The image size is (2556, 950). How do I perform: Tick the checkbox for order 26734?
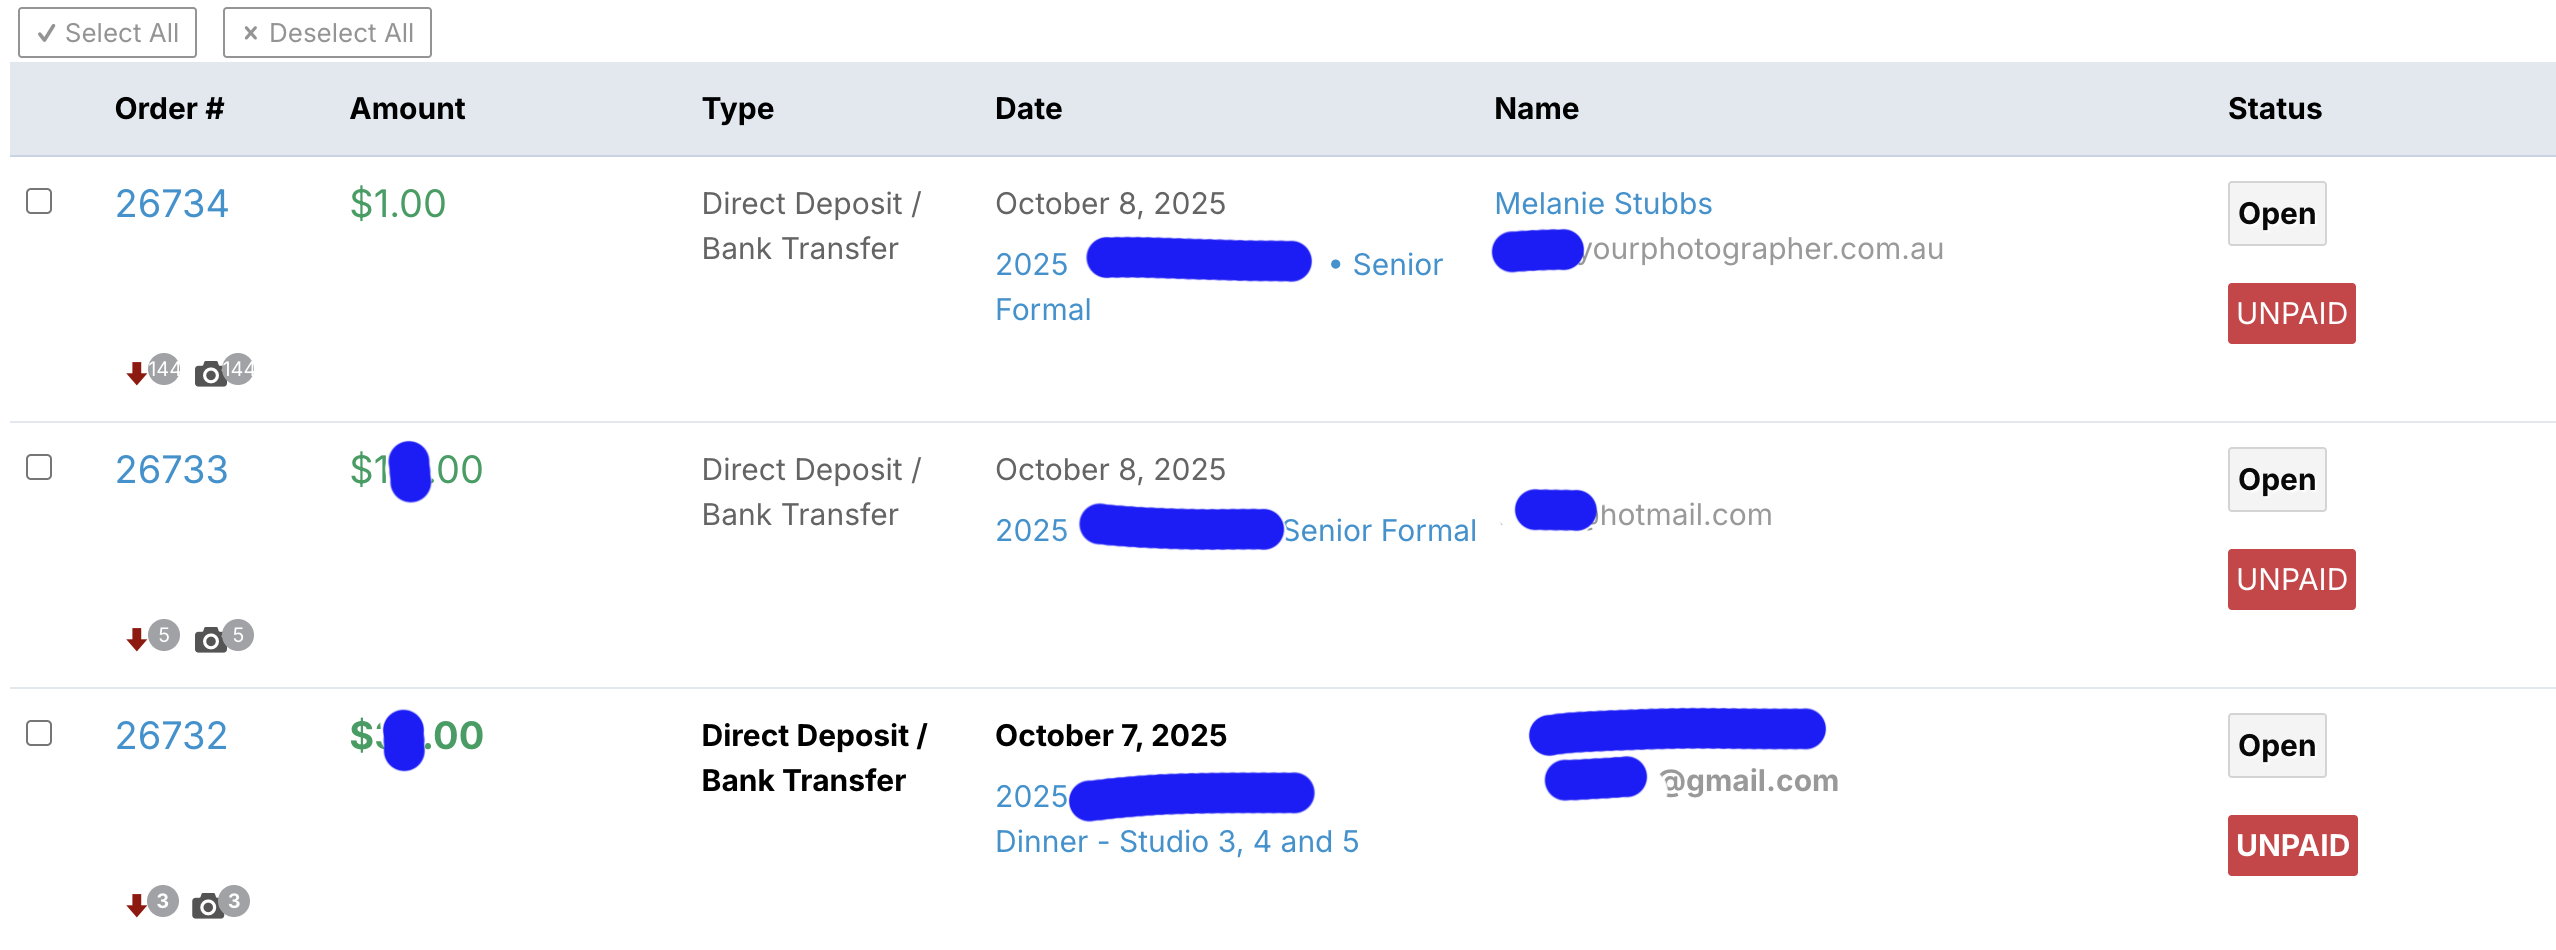pos(39,201)
